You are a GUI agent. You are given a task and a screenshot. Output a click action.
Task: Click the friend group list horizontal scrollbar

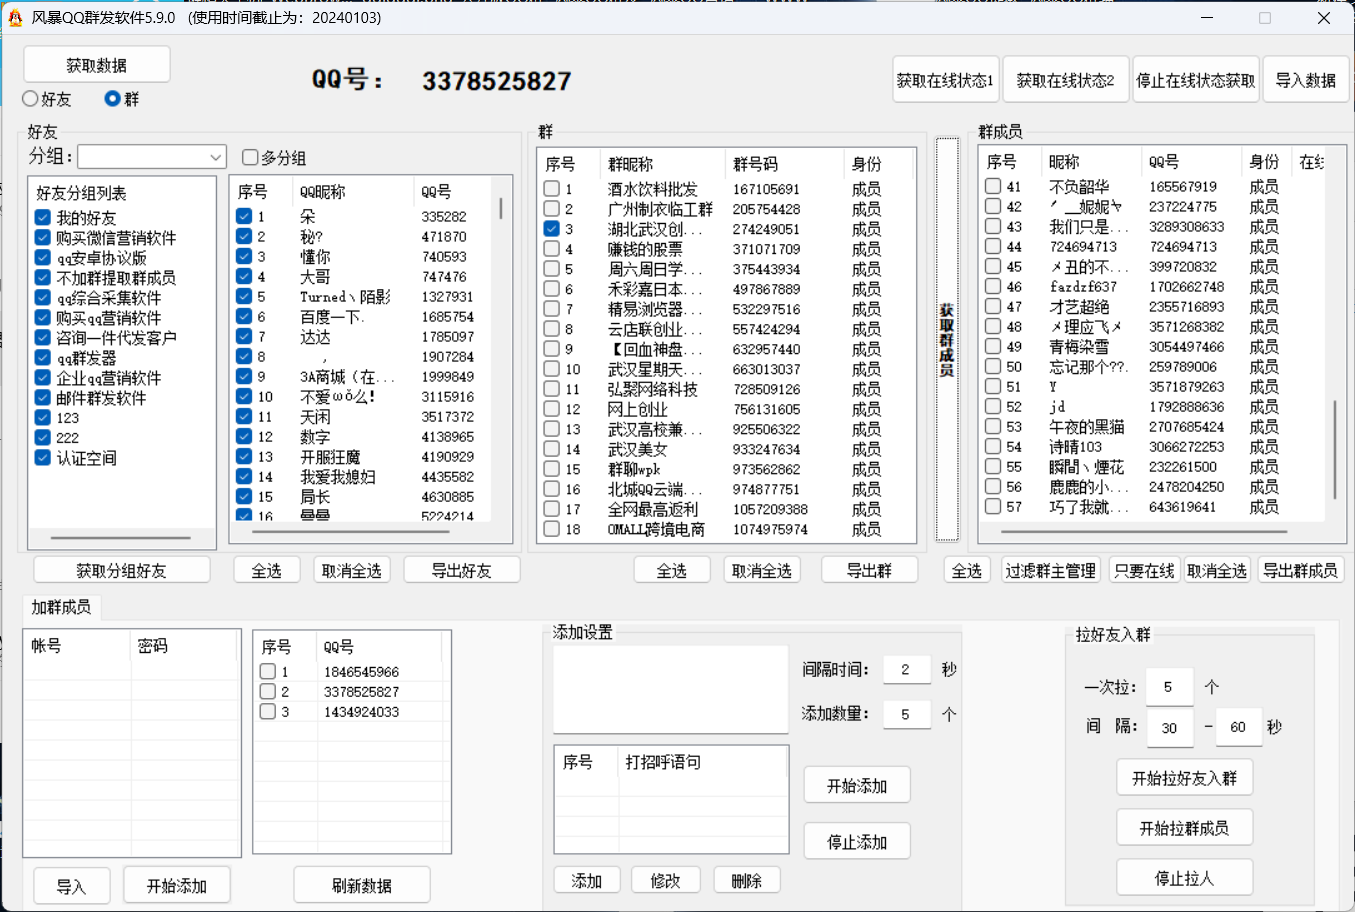pos(122,538)
